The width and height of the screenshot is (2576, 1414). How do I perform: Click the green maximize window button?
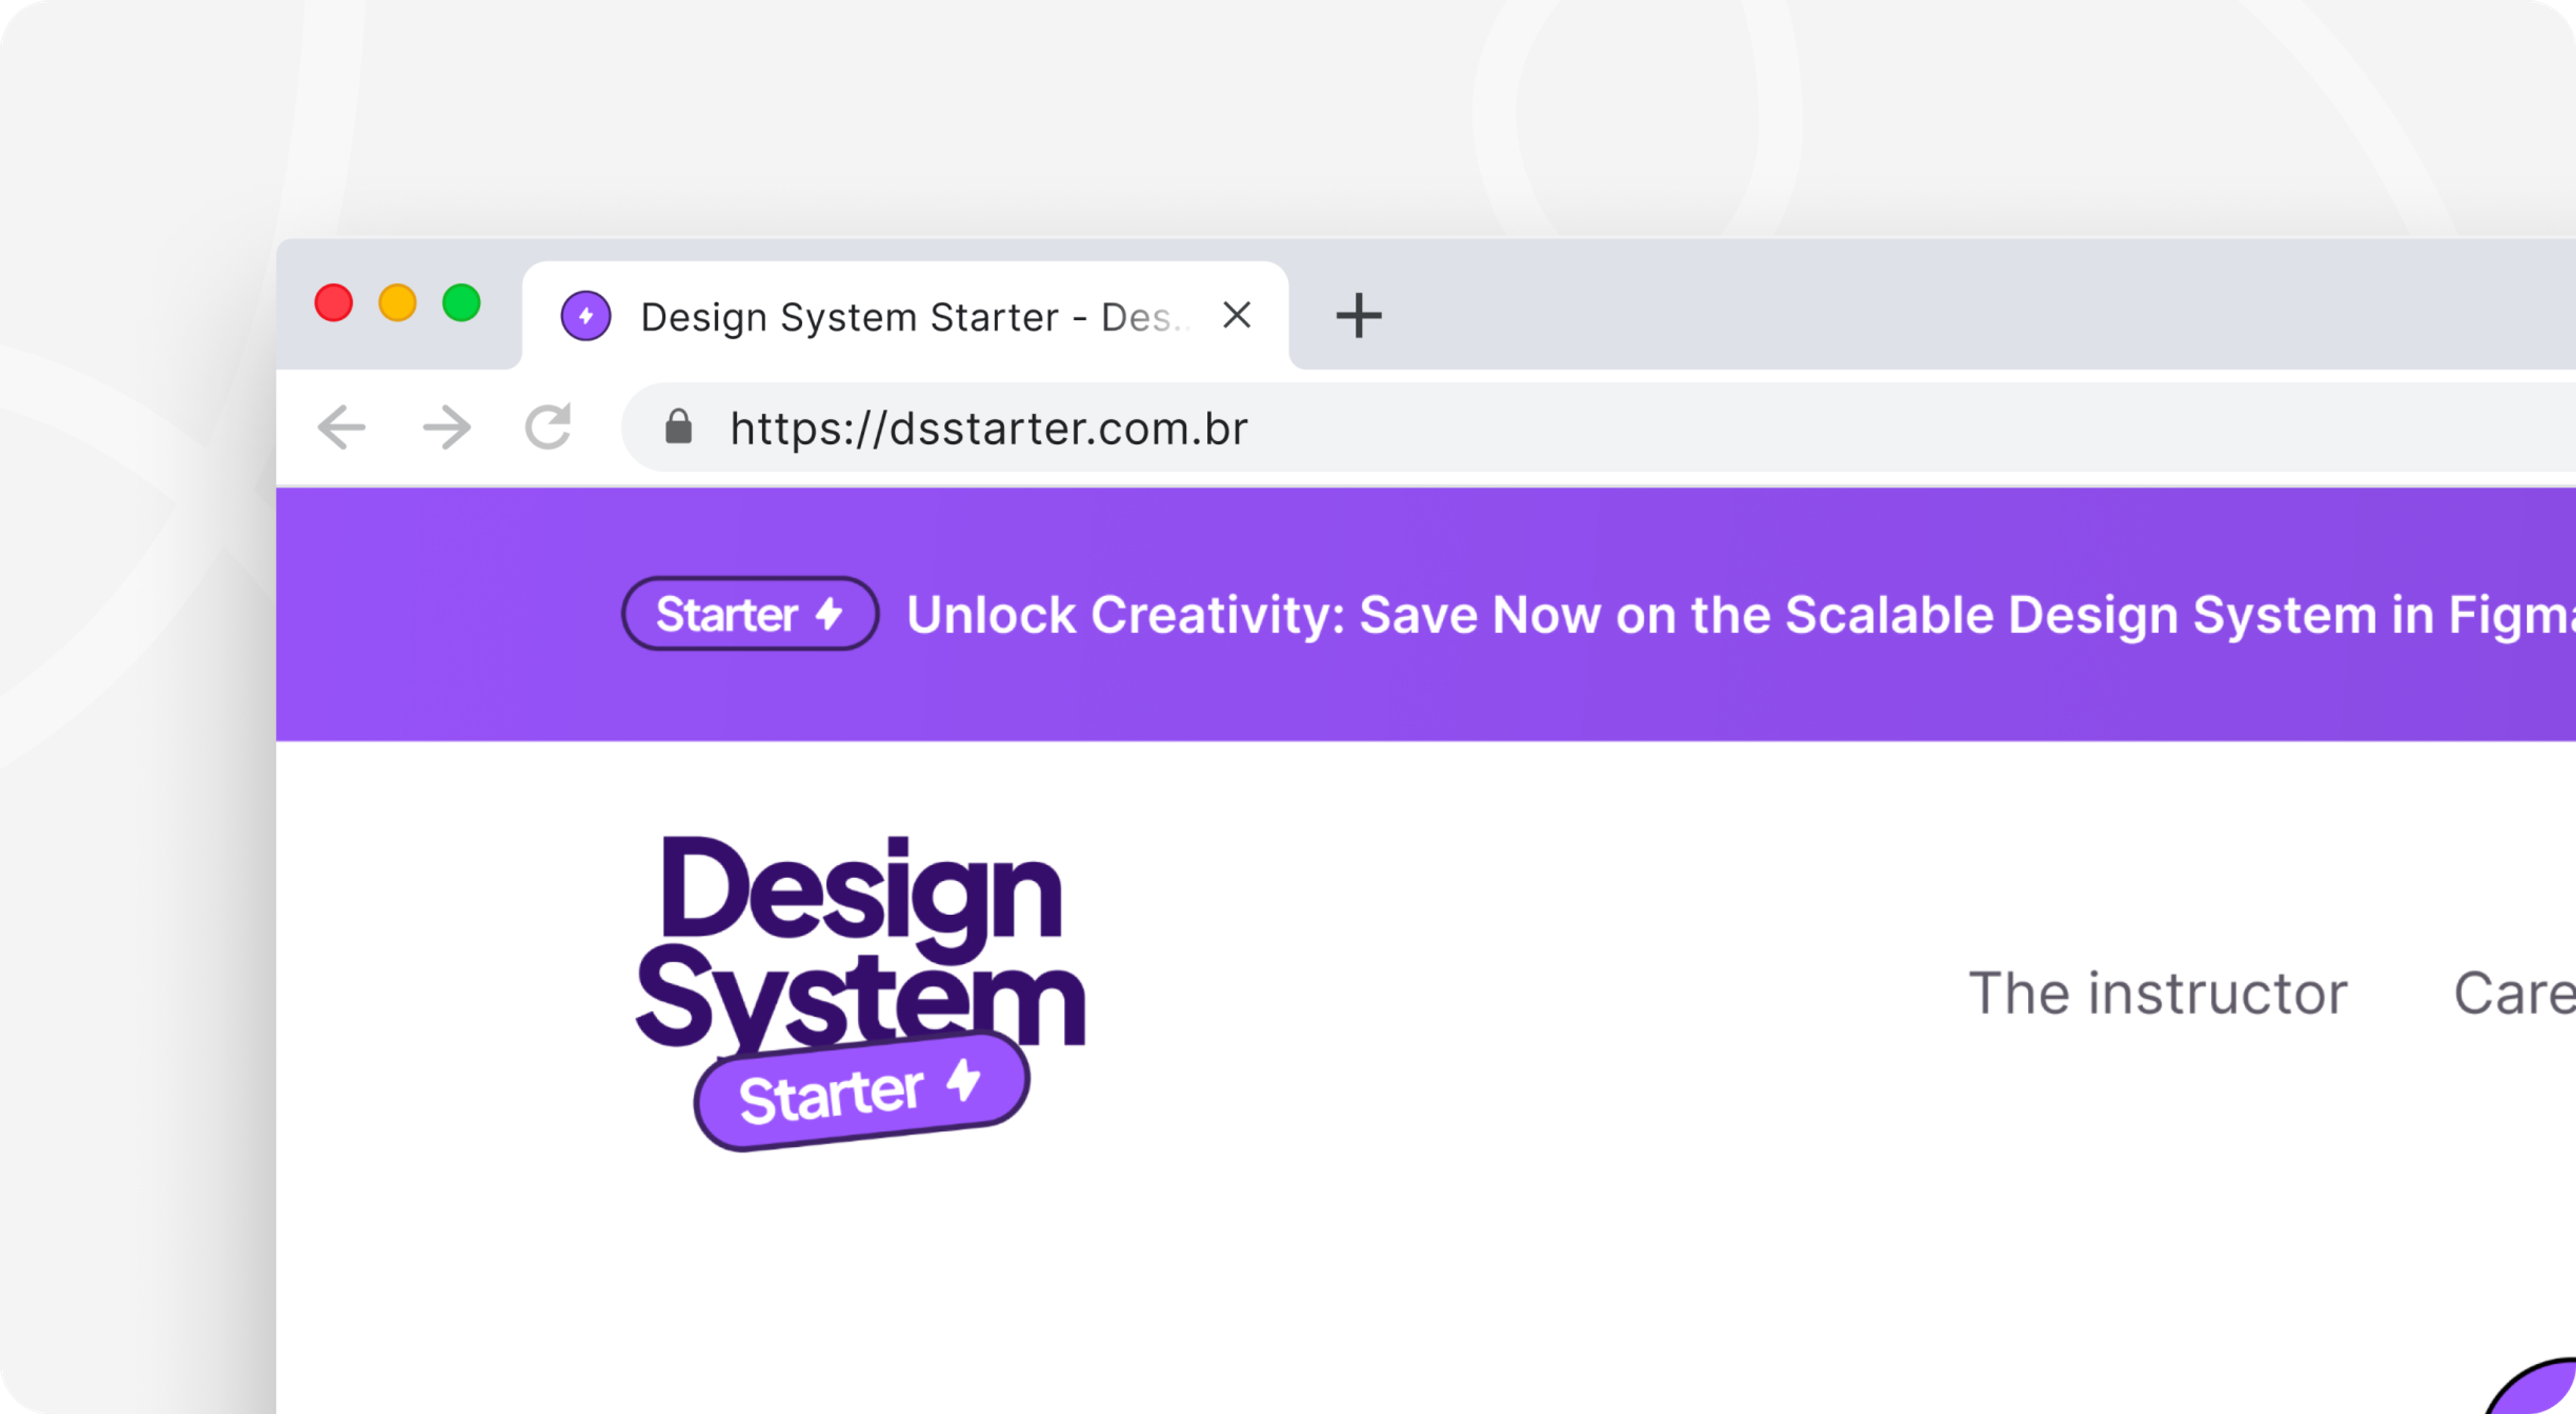(x=462, y=303)
